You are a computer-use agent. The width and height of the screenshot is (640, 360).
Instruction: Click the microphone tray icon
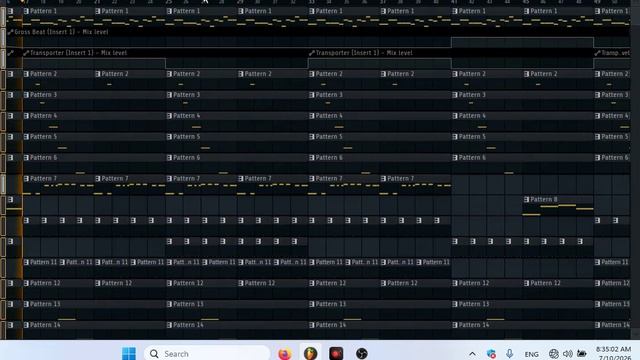tap(509, 354)
